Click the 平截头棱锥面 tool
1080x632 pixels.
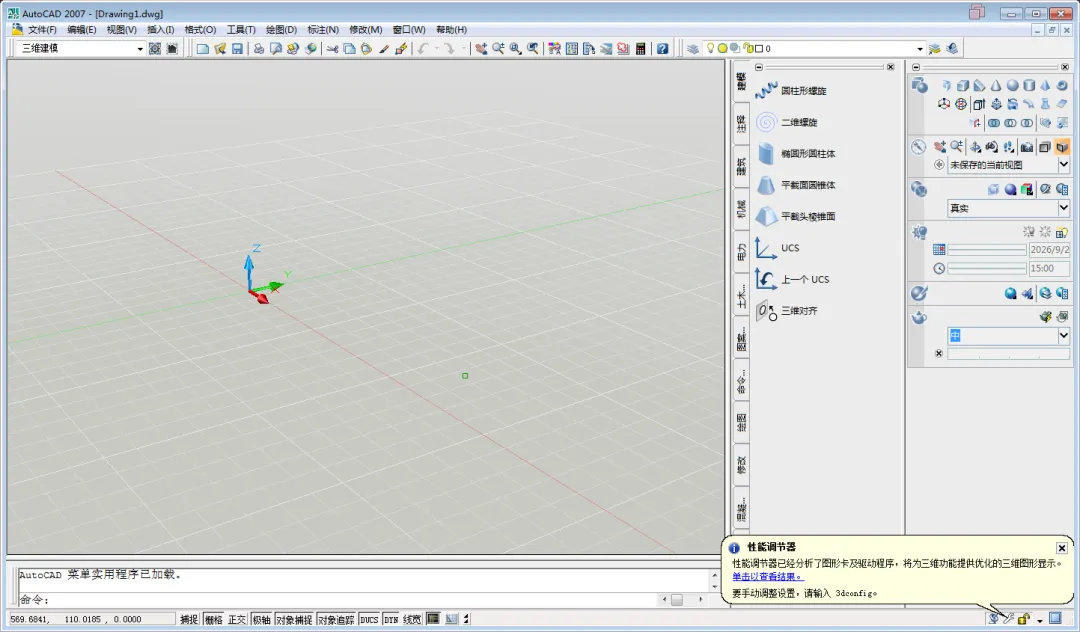[x=795, y=216]
